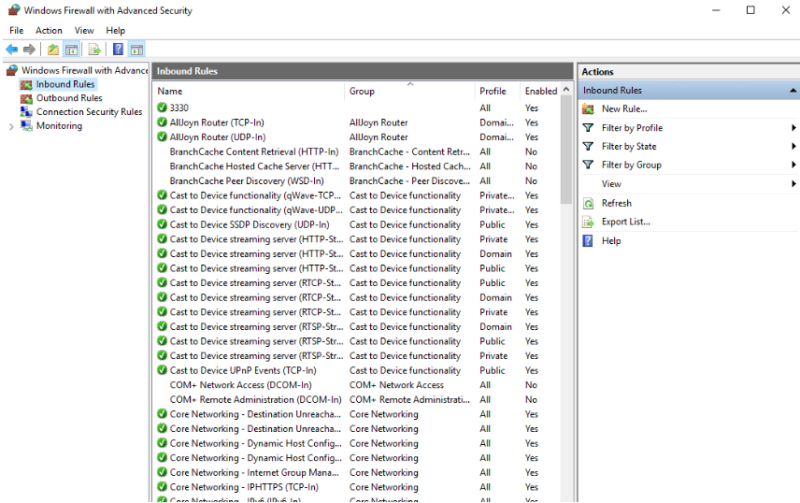
Task: Click the Back arrow in the toolbar
Action: coord(11,49)
